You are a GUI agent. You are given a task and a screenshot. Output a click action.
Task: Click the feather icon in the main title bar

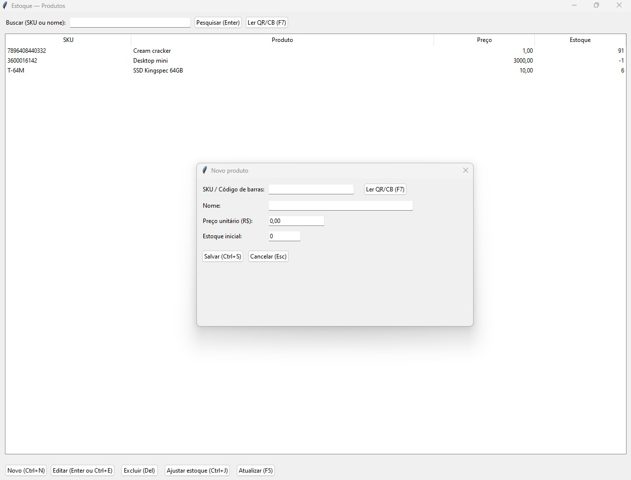coord(6,5)
